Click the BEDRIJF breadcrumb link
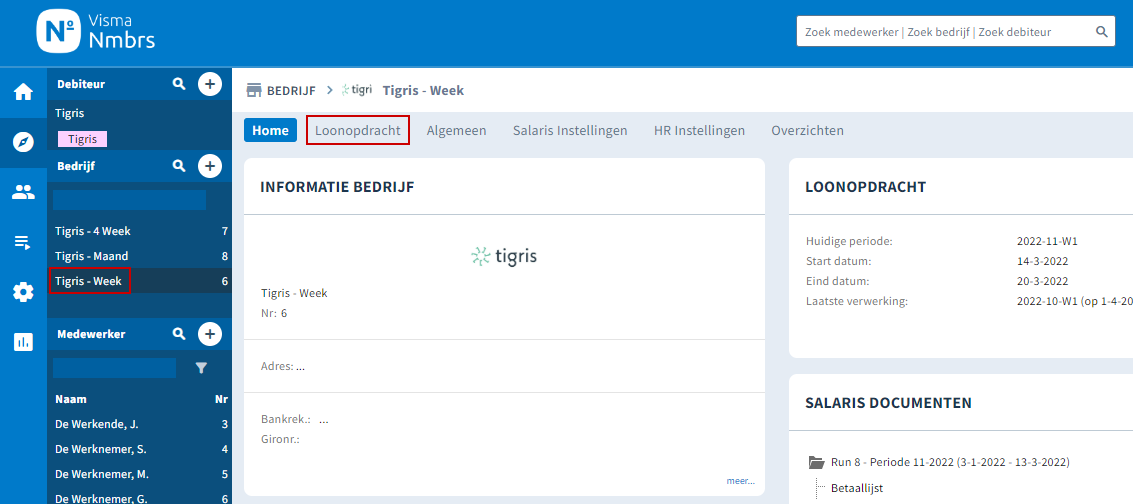The width and height of the screenshot is (1133, 504). click(291, 90)
